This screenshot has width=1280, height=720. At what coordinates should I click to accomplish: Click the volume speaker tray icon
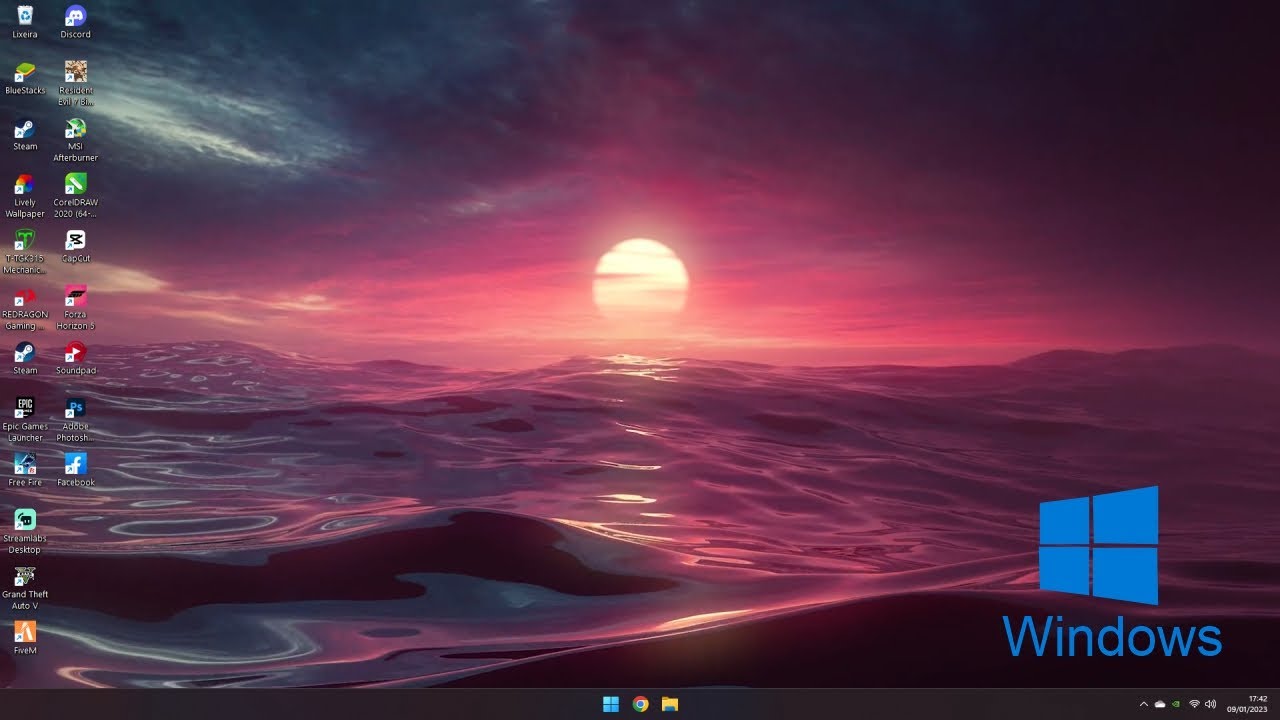(x=1211, y=704)
